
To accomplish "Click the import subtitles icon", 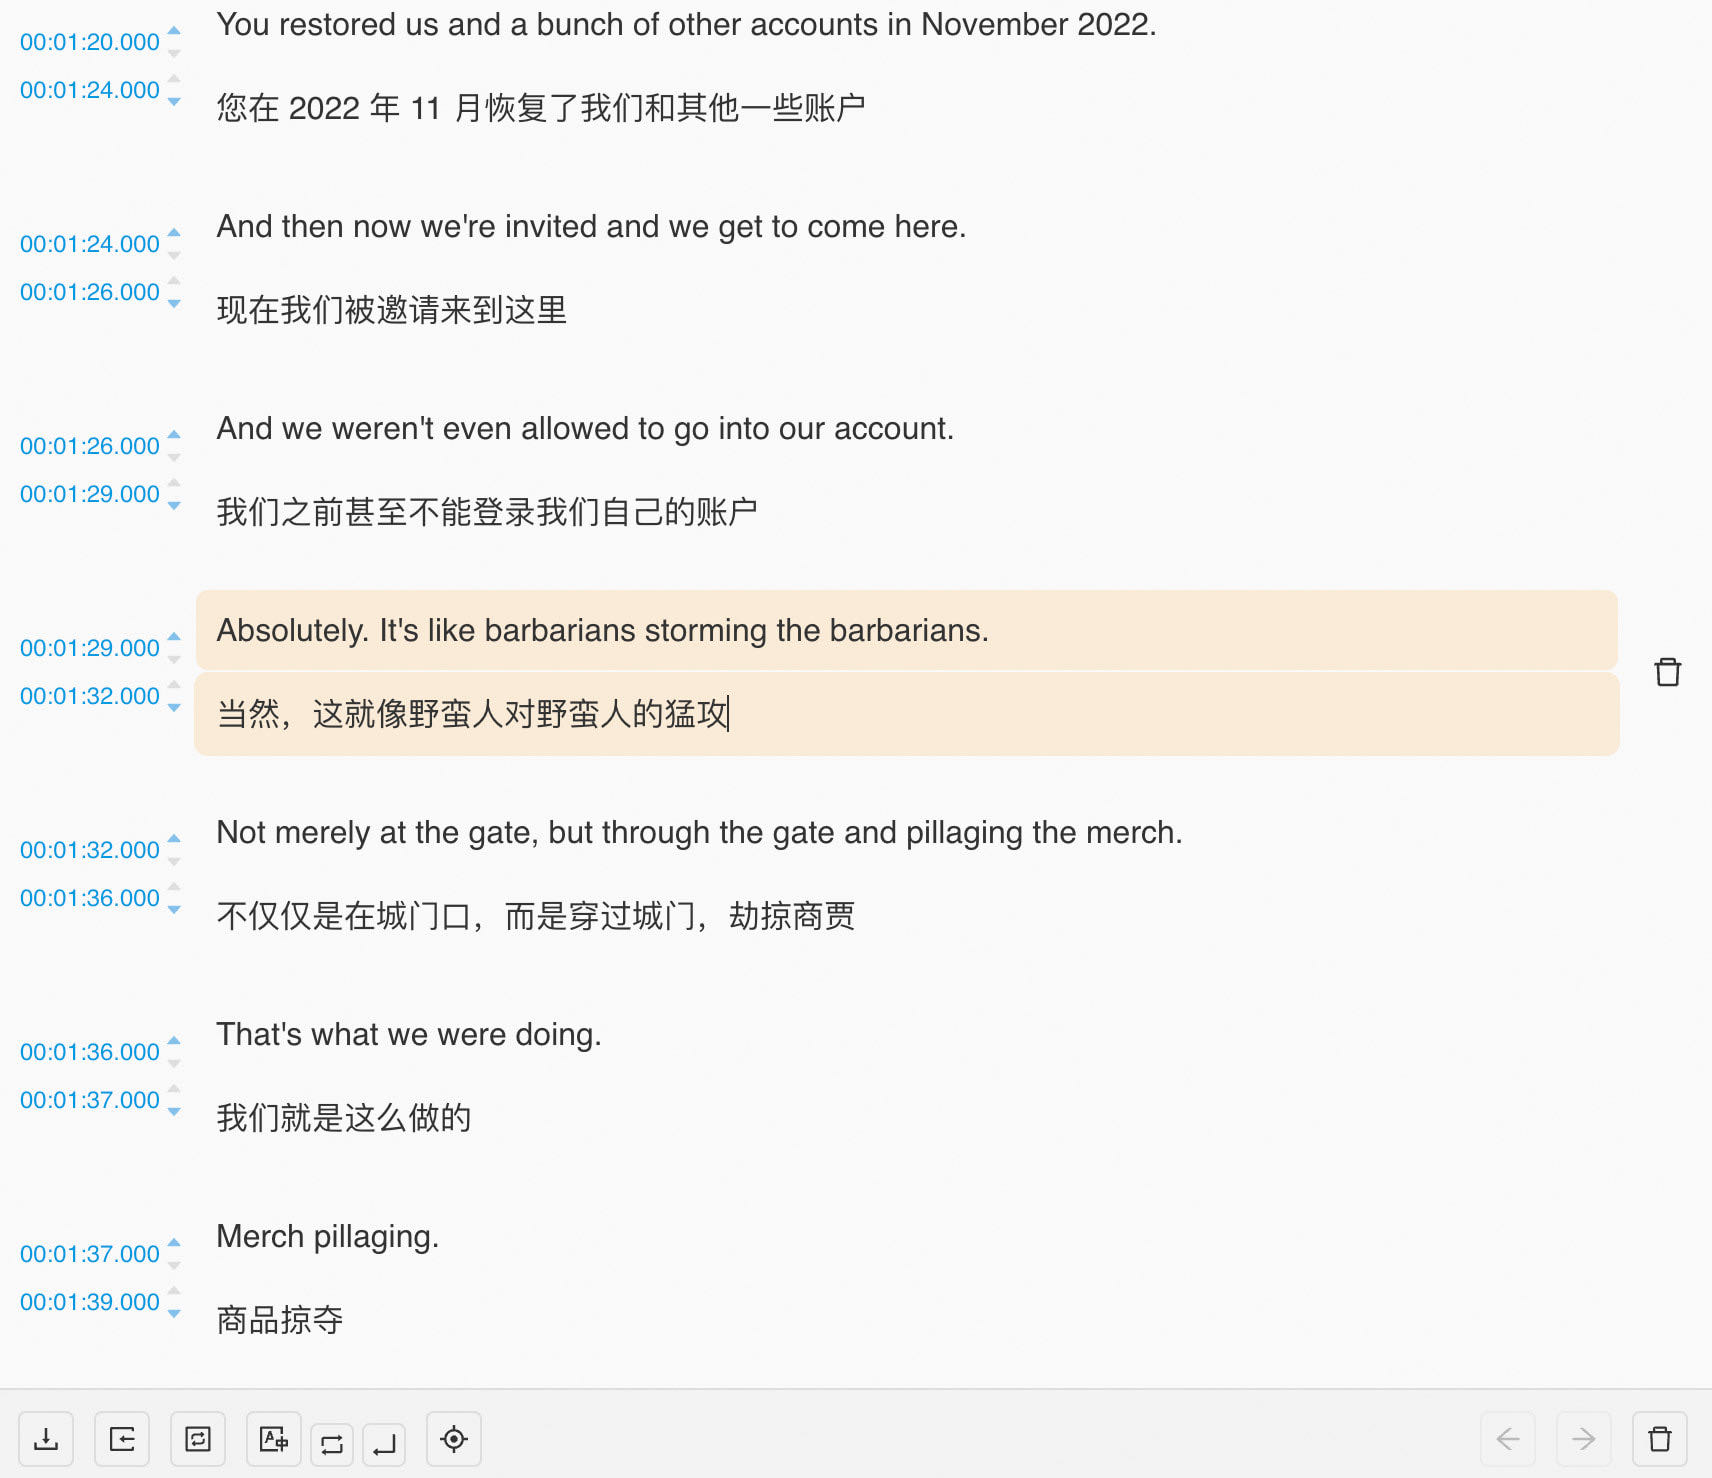I will coord(122,1440).
